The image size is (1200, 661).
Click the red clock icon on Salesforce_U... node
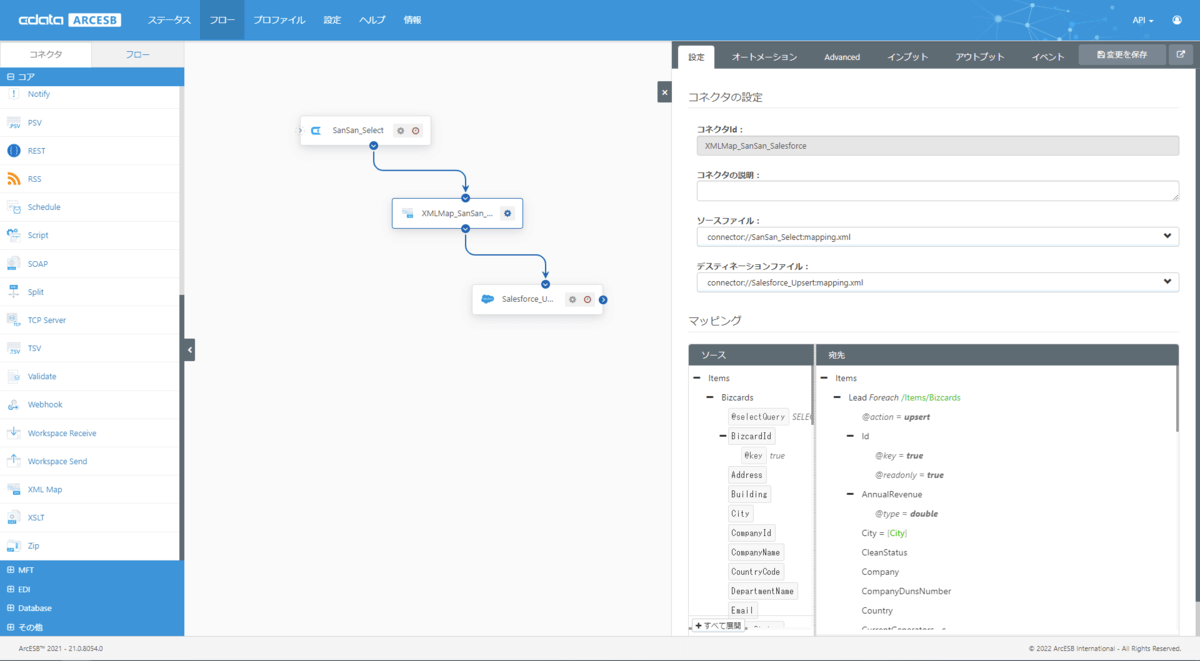[588, 299]
